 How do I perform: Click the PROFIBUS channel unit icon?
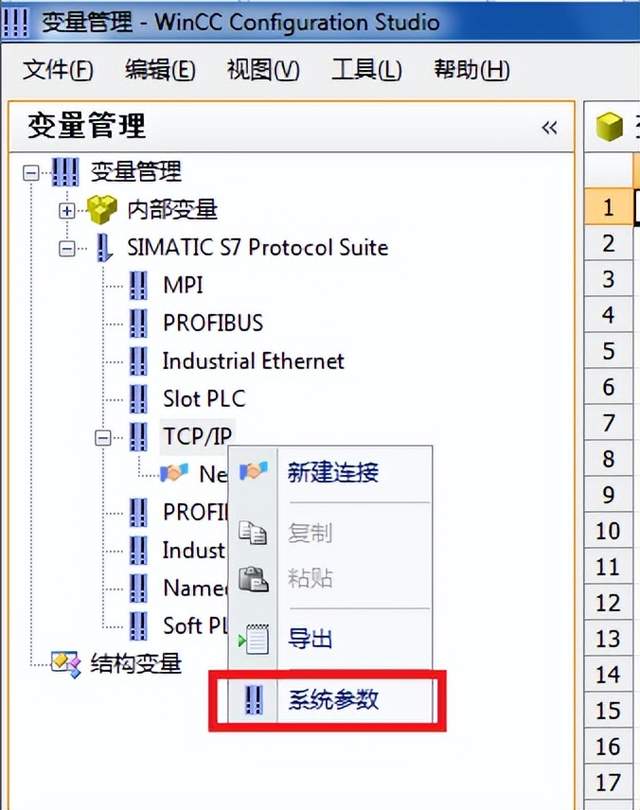pos(139,323)
